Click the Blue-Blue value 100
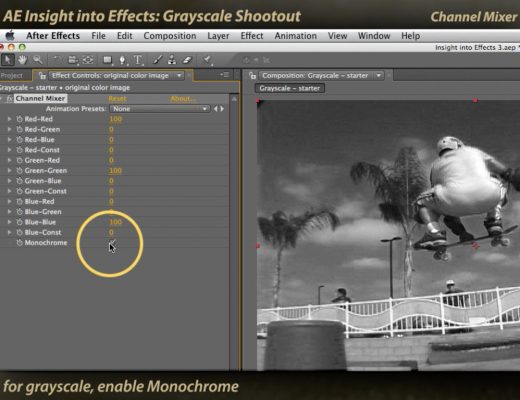520x400 pixels. (x=115, y=222)
